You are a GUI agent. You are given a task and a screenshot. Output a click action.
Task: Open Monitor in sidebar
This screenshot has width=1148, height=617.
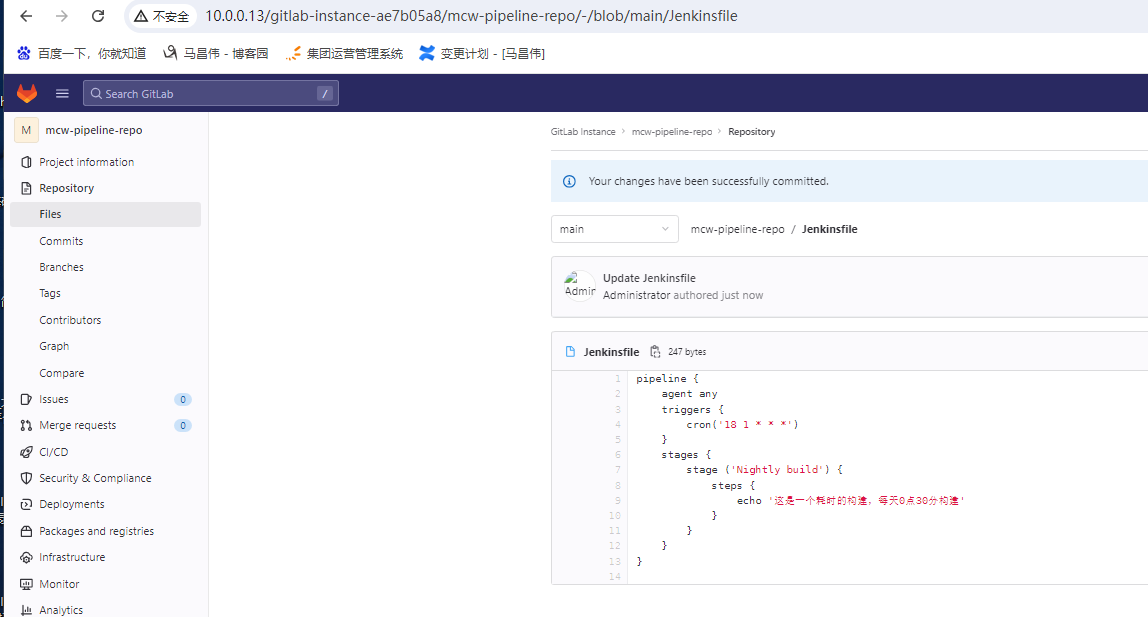coord(59,584)
